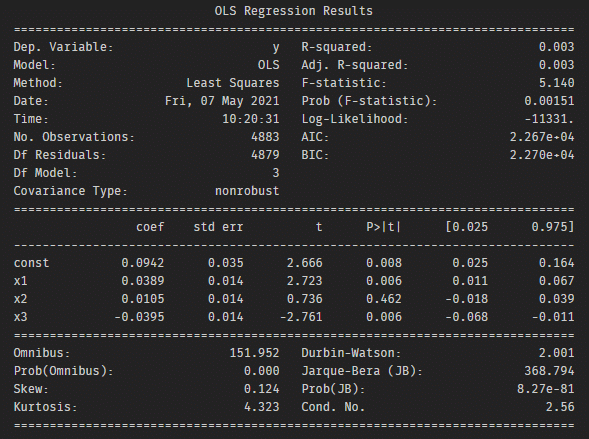The width and height of the screenshot is (589, 439).
Task: Click the Jarque-Bera value 368.794
Action: (549, 371)
